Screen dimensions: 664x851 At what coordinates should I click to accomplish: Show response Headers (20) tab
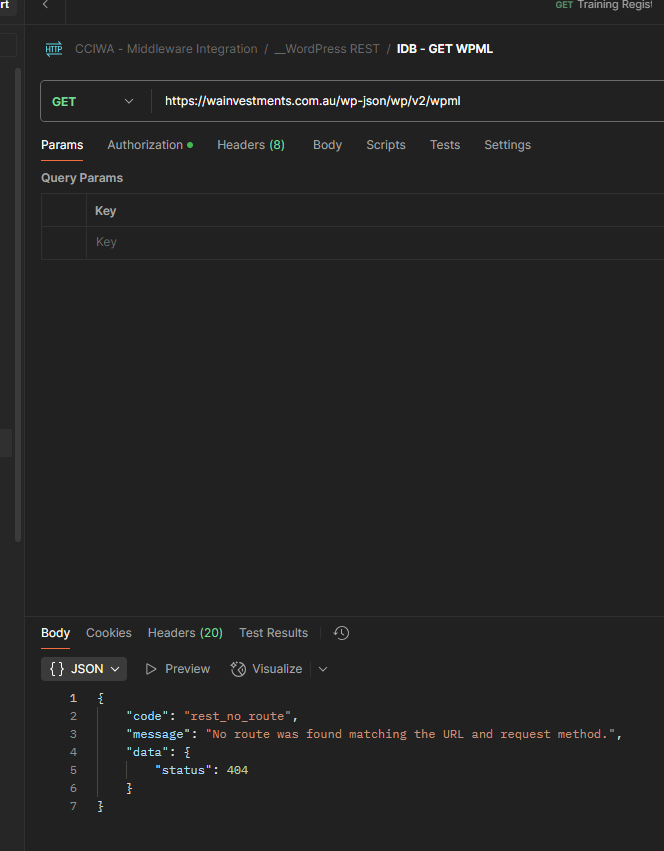pos(185,633)
